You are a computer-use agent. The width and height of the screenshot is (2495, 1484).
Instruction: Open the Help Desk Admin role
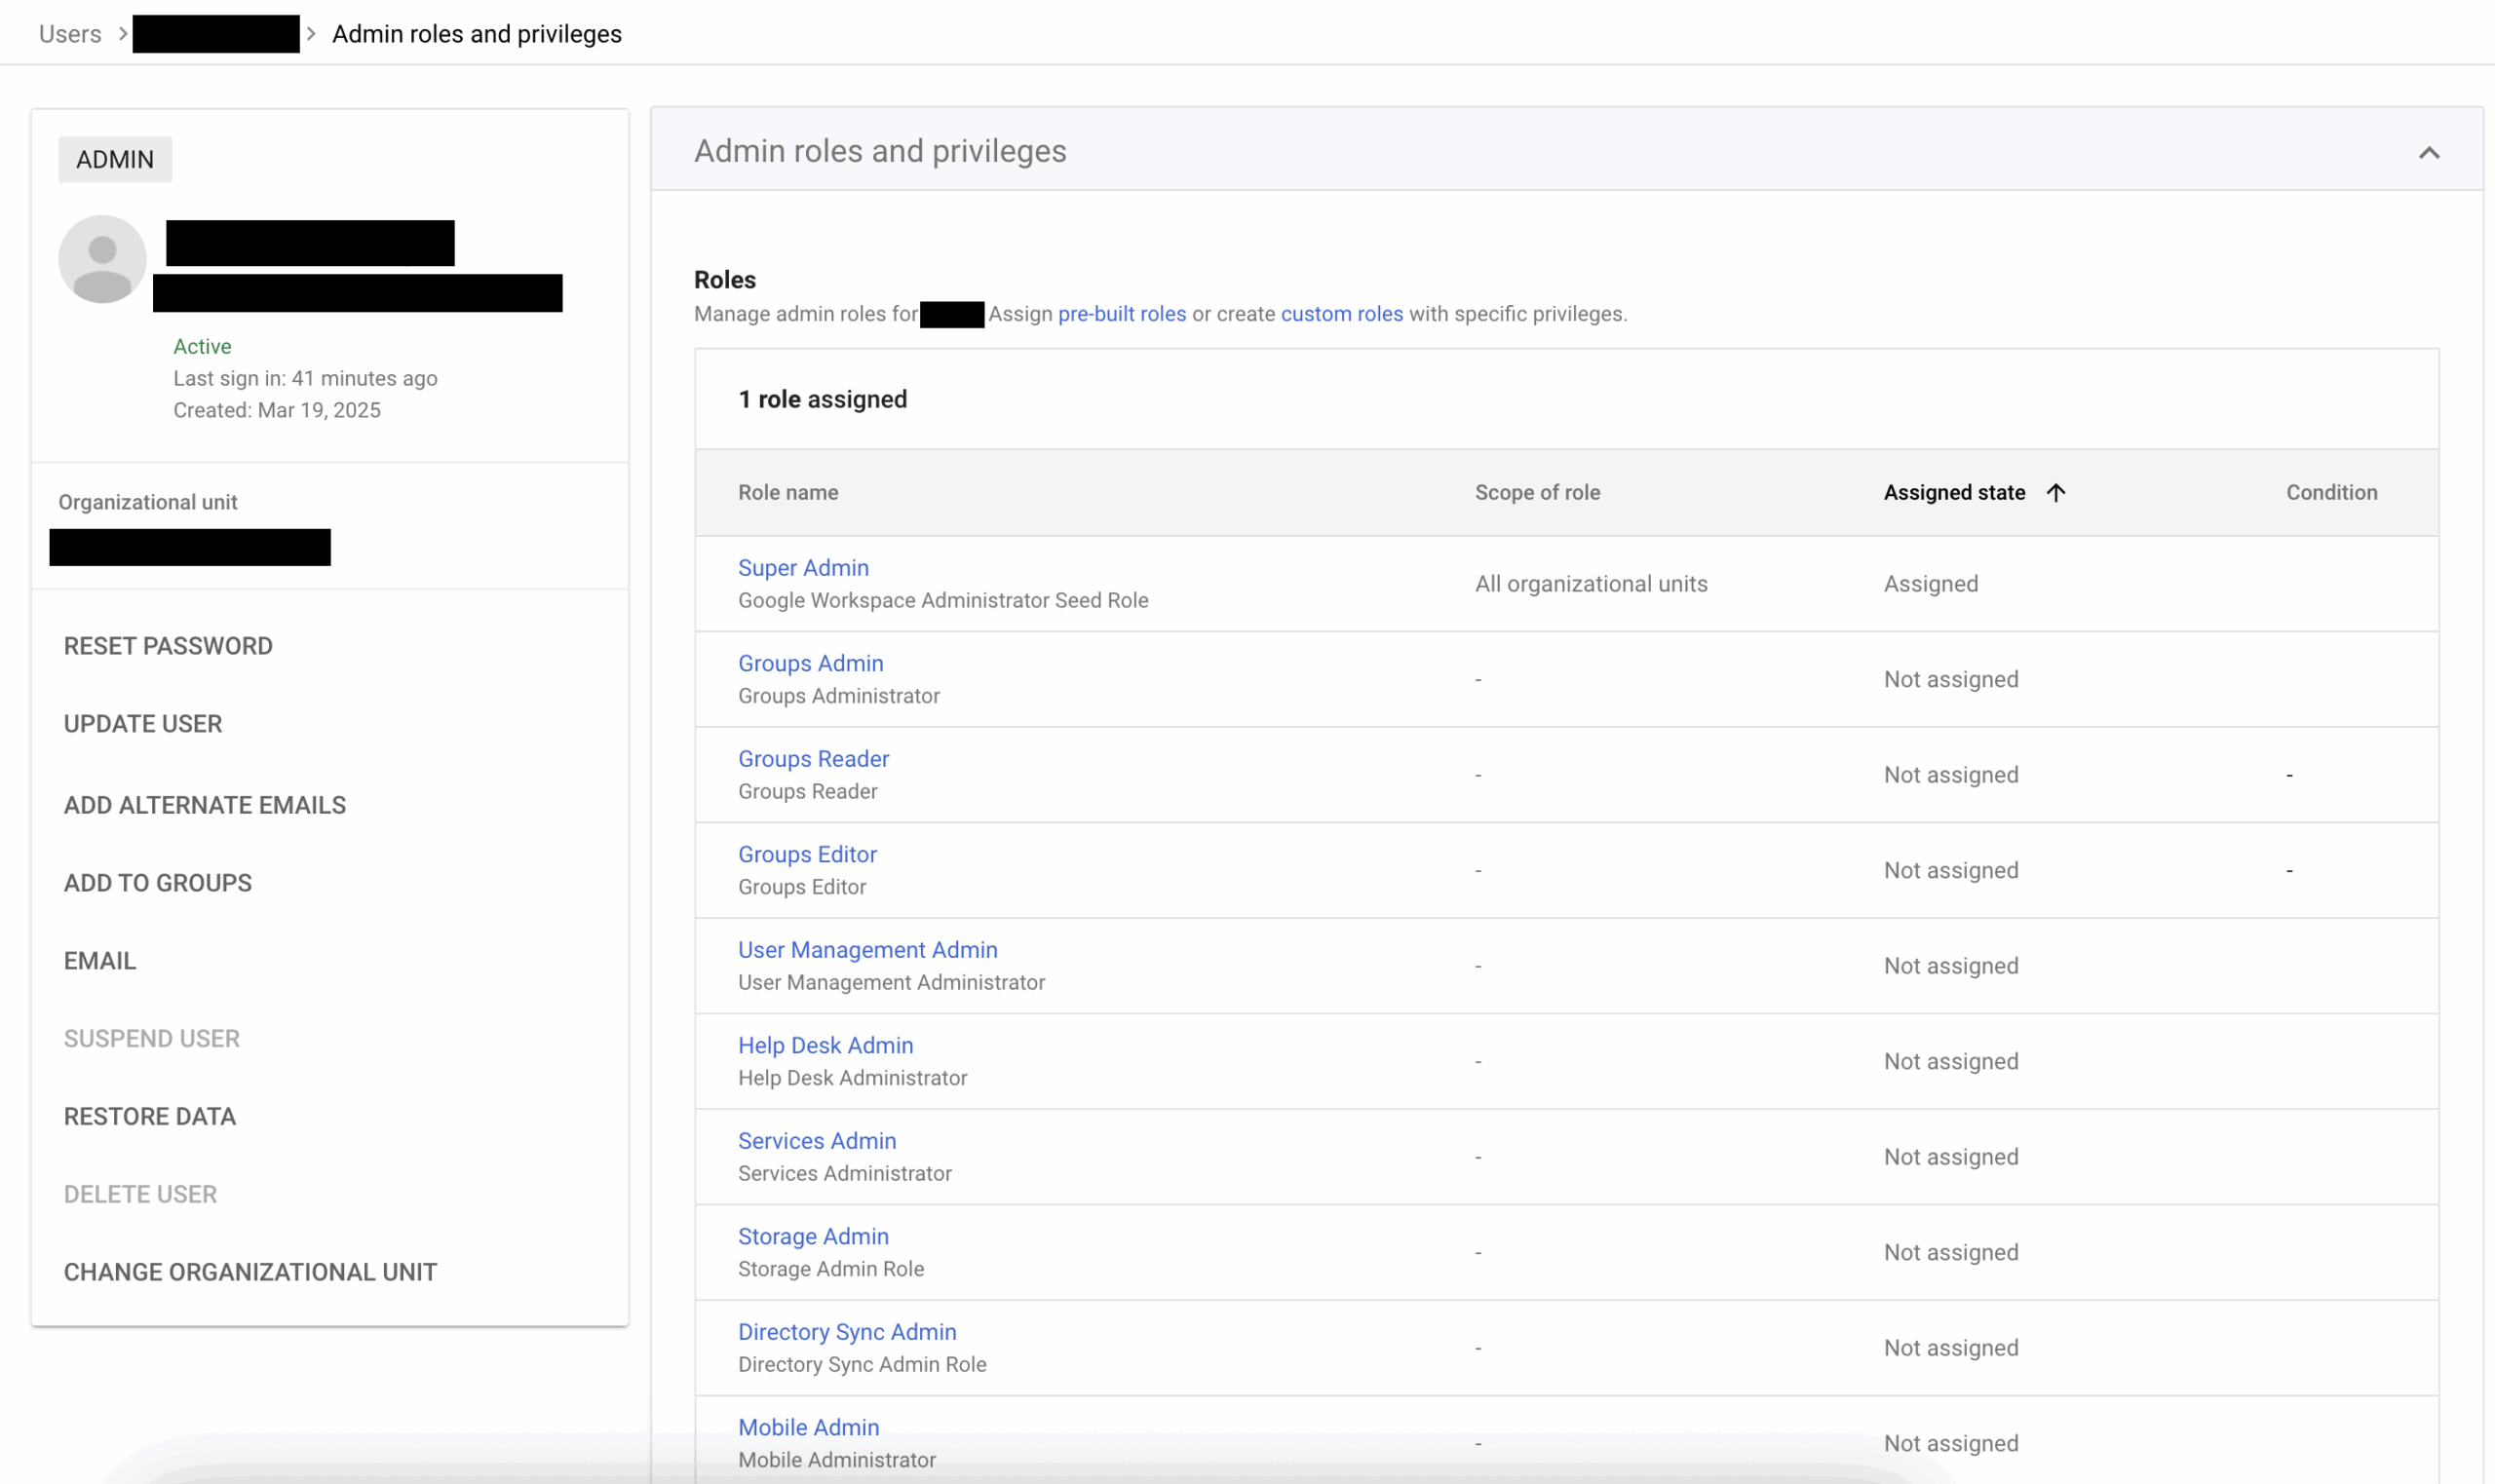click(826, 1045)
